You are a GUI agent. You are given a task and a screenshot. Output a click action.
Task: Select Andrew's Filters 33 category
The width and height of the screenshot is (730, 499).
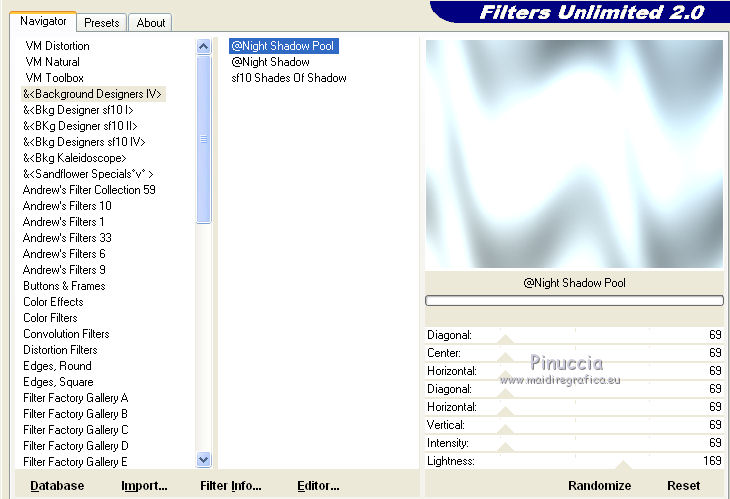click(x=67, y=238)
